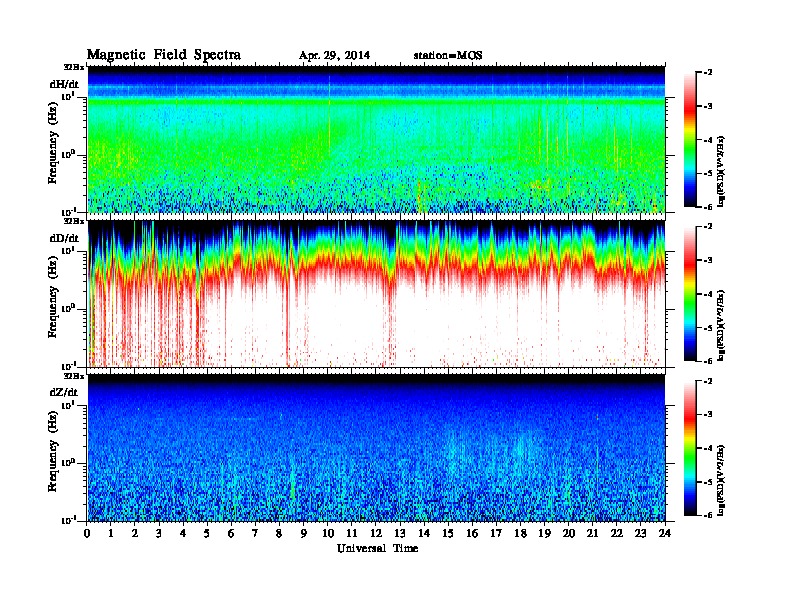Click the PSD units label of dZ/dt color bar
Screen dimensions: 792x612
(x=721, y=480)
